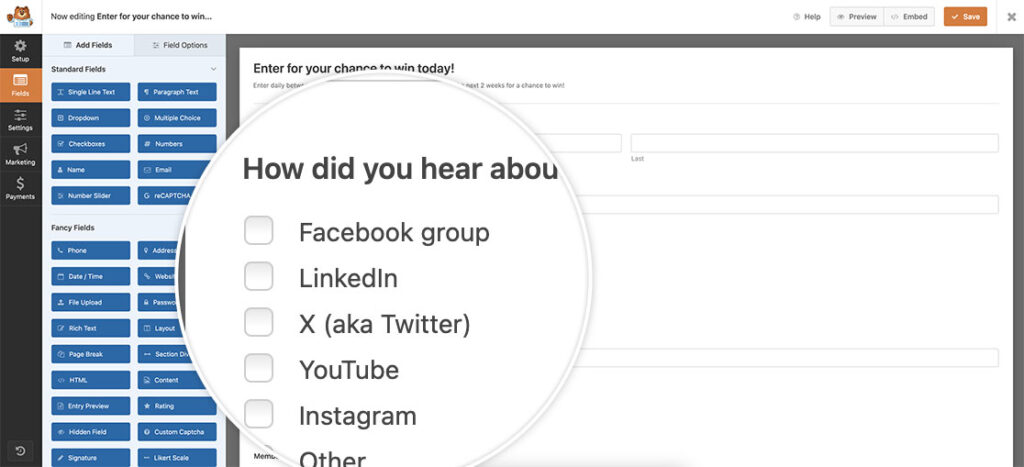Tick the LinkedIn checkbox
The width and height of the screenshot is (1024, 467).
tap(259, 276)
